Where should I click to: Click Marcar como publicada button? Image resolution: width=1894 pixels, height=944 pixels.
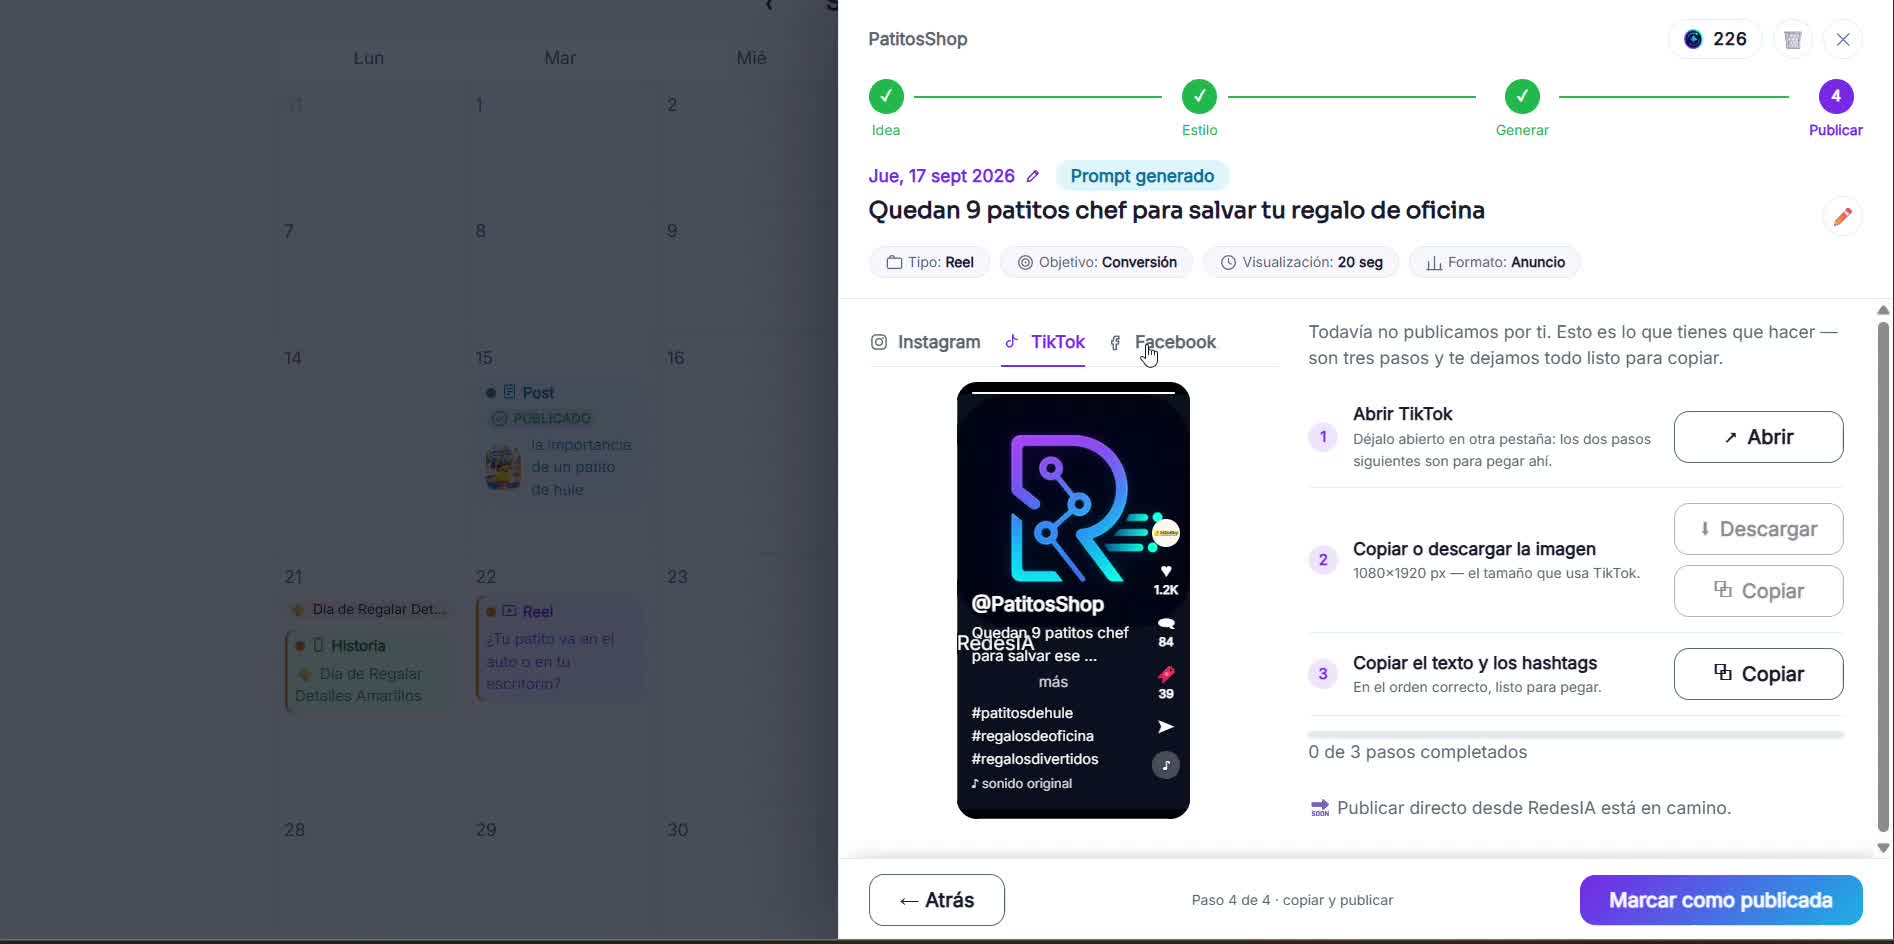pyautogui.click(x=1721, y=900)
